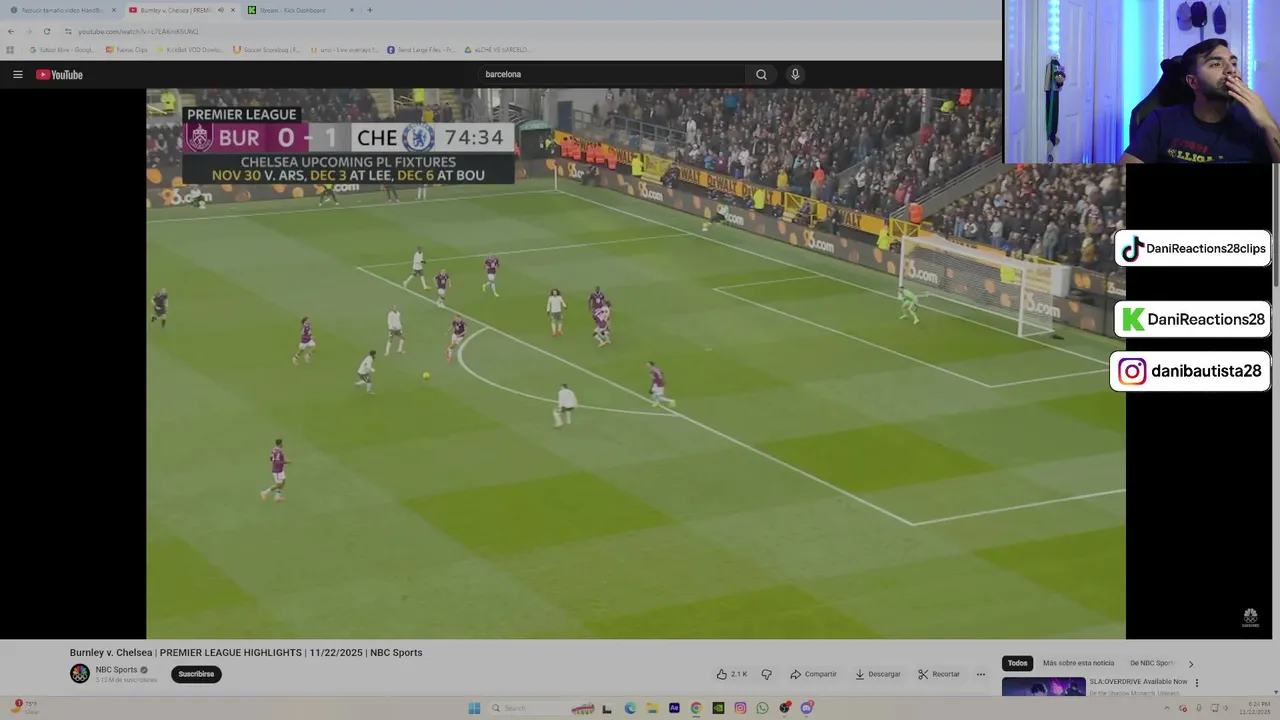The width and height of the screenshot is (1280, 720).
Task: Close the 'Stream - Kick Dashboard' tab
Action: click(x=351, y=10)
